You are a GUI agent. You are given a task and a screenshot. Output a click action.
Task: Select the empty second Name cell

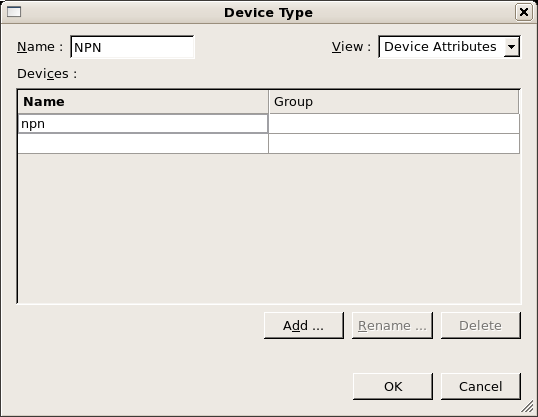coord(143,143)
